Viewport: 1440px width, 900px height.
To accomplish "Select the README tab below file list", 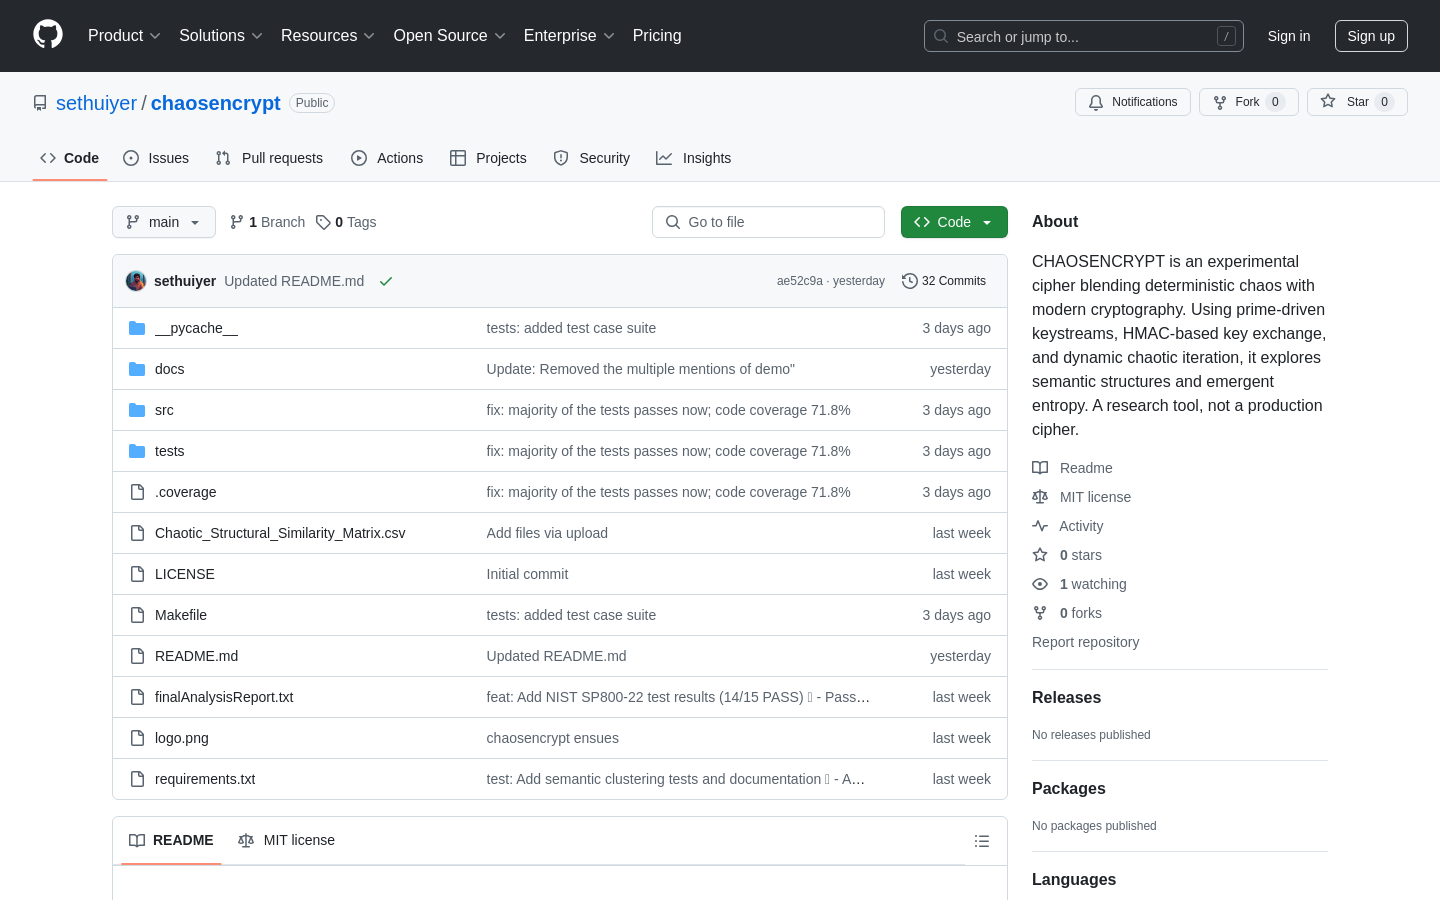I will click(171, 840).
